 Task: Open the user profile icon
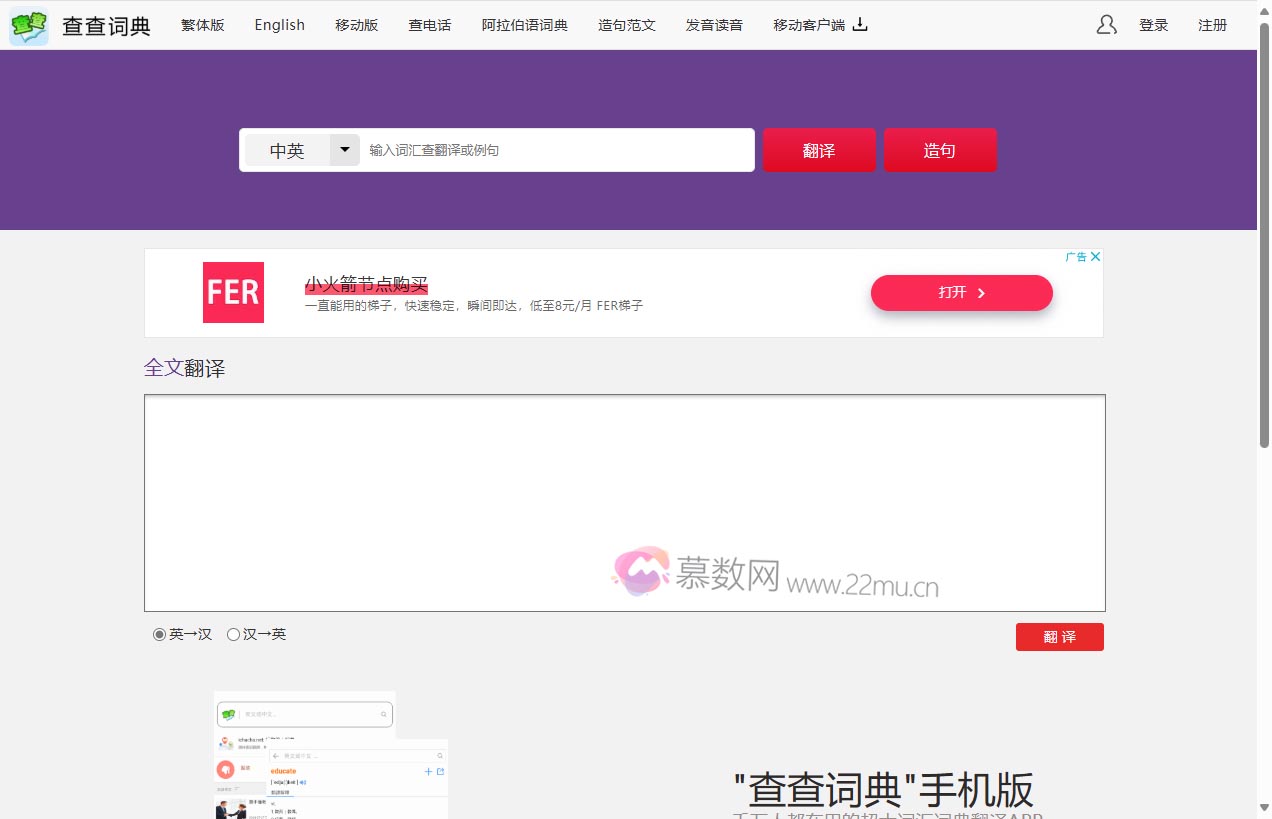point(1106,25)
